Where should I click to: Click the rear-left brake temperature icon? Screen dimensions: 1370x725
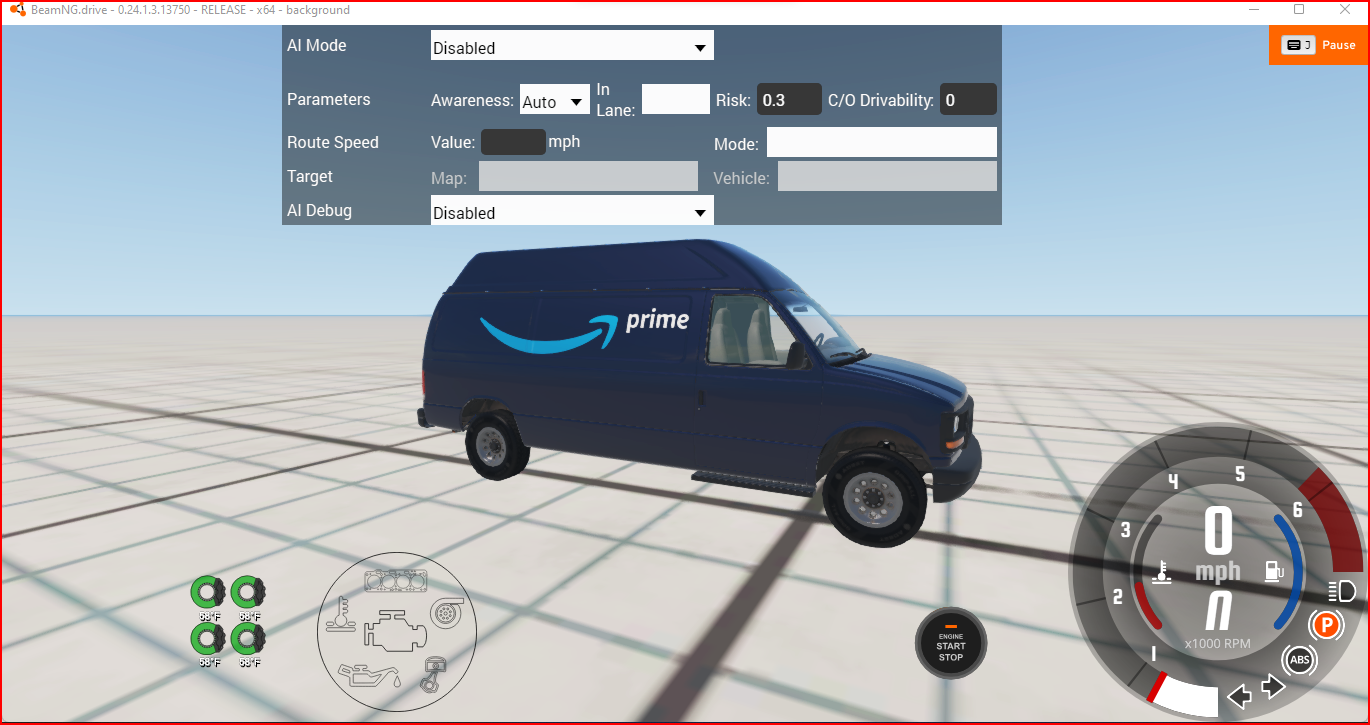tap(208, 640)
